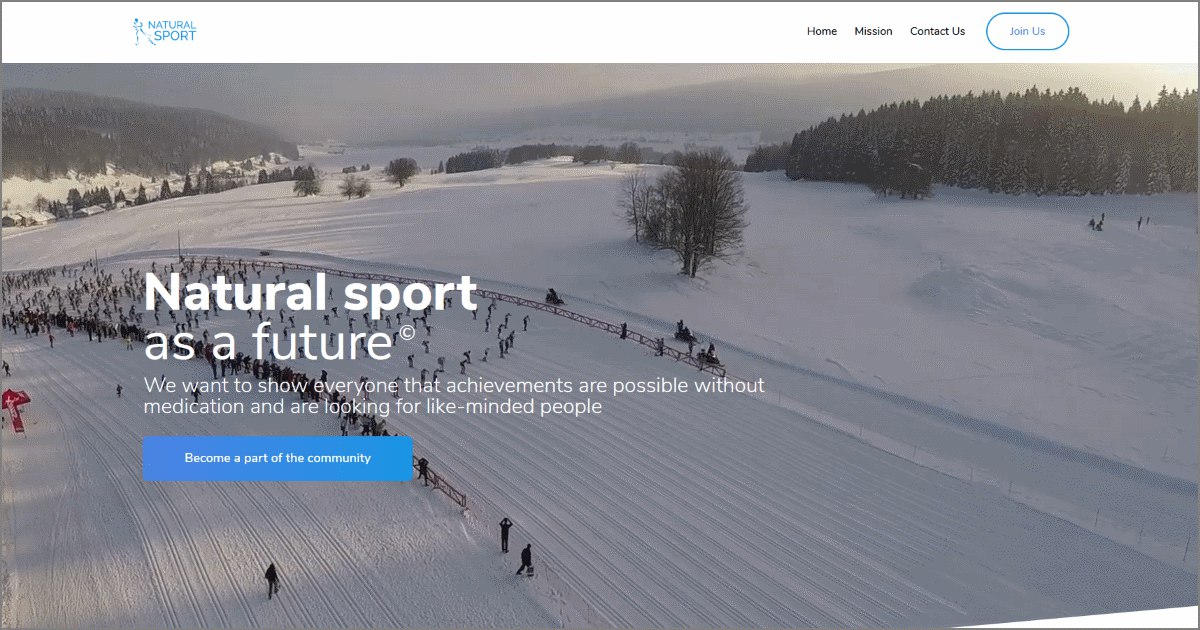Click the two standing people at the bottom center

click(x=515, y=548)
